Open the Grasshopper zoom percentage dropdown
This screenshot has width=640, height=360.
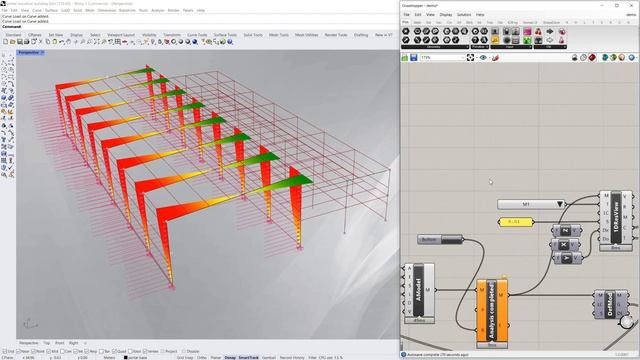[463, 58]
